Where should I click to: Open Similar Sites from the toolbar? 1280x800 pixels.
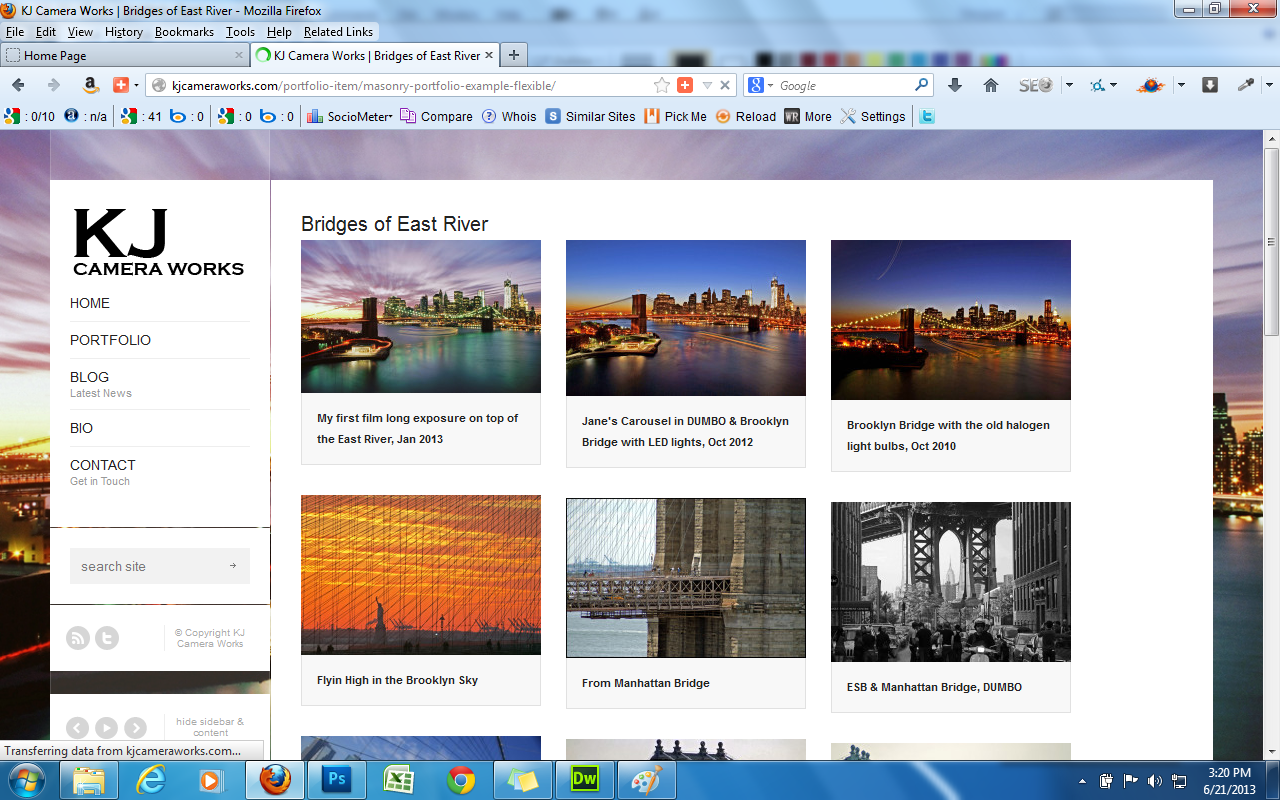click(590, 116)
